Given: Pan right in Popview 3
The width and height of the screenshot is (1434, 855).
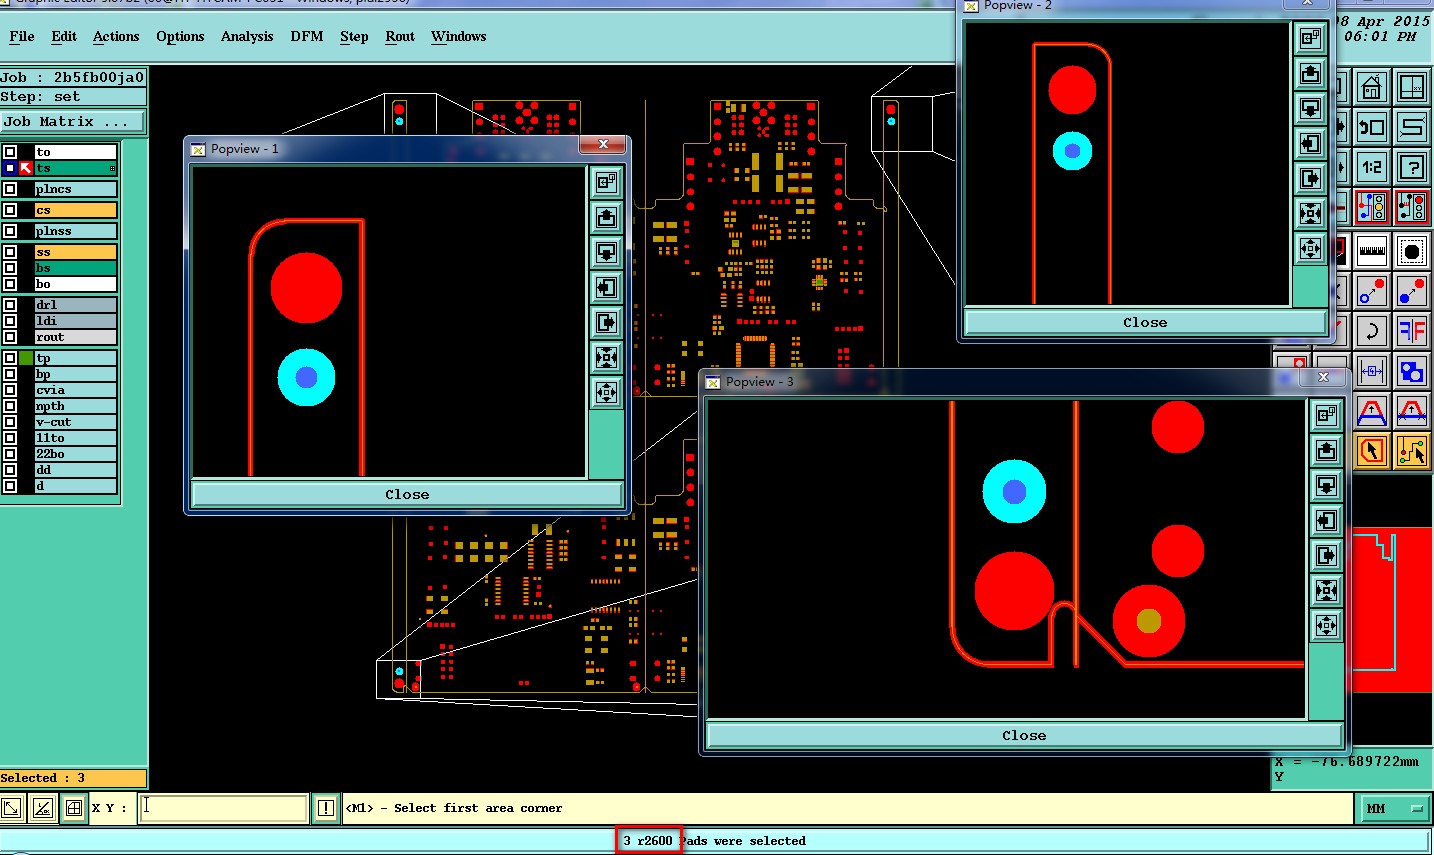Looking at the screenshot, I should click(x=1327, y=556).
